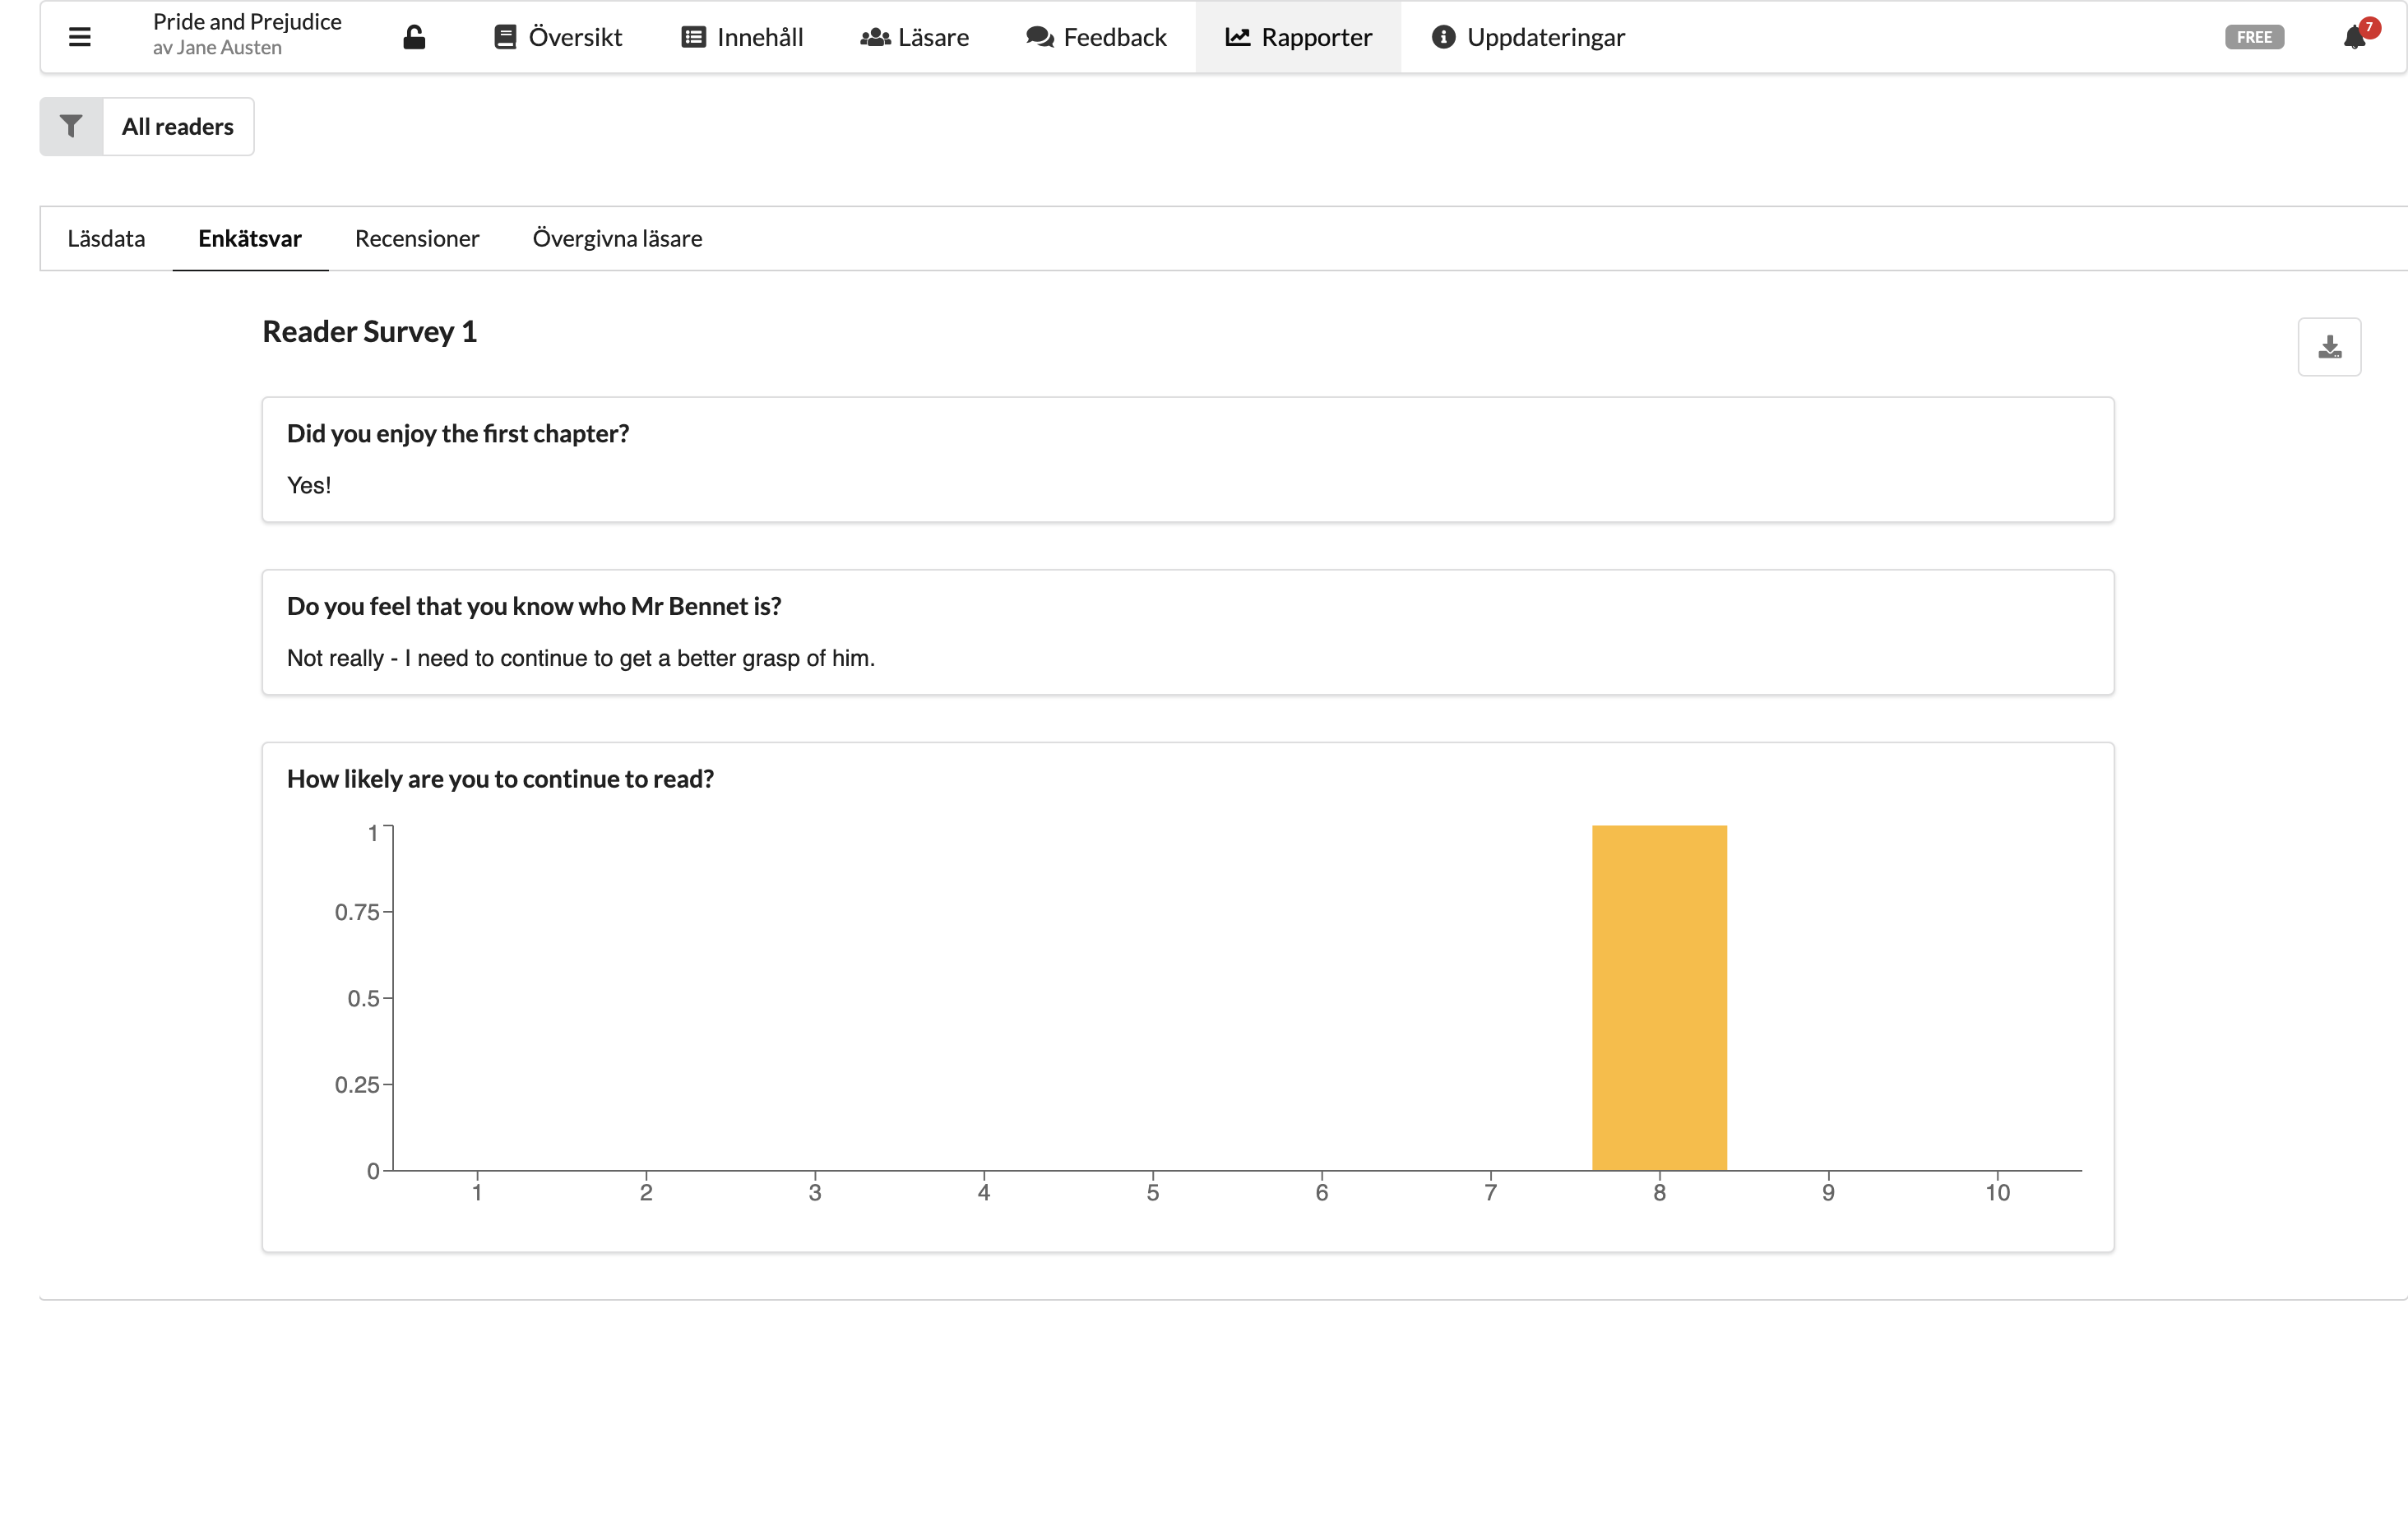Open Uppdateringar page
Screen dimensions: 2408x1526
1528,37
